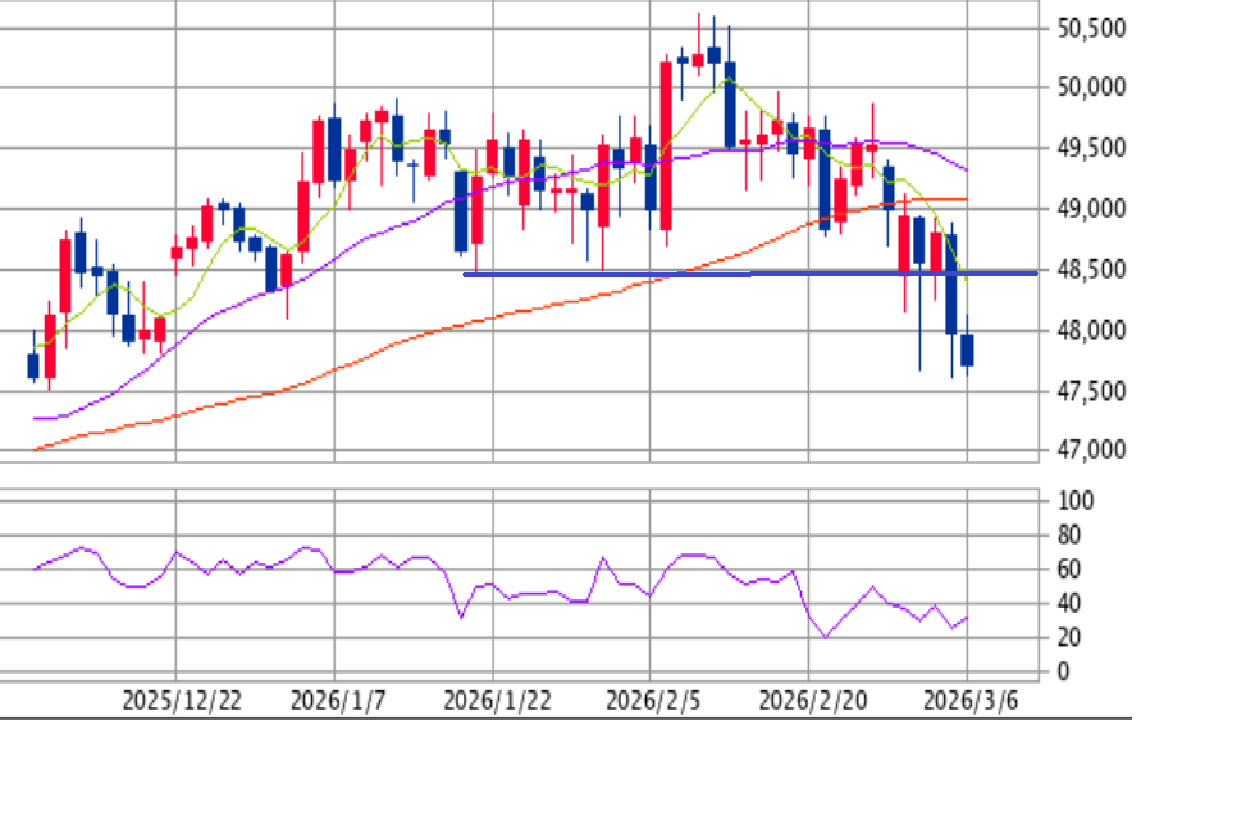Image resolution: width=1260 pixels, height=815 pixels.
Task: Click the 48,500 price axis label
Action: click(1092, 270)
